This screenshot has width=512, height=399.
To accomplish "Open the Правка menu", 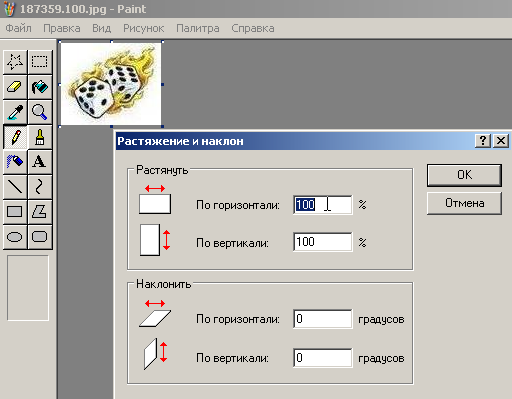I will [x=62, y=28].
